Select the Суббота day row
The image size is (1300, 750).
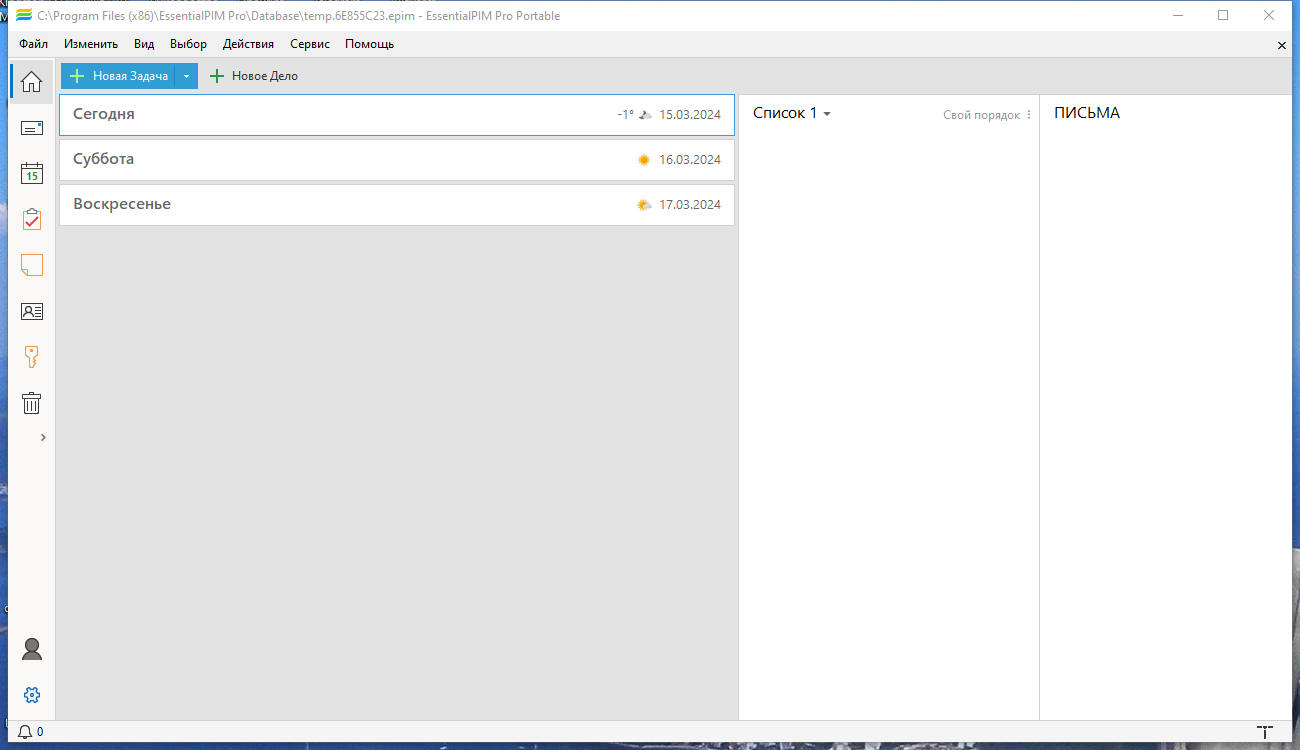pos(397,160)
